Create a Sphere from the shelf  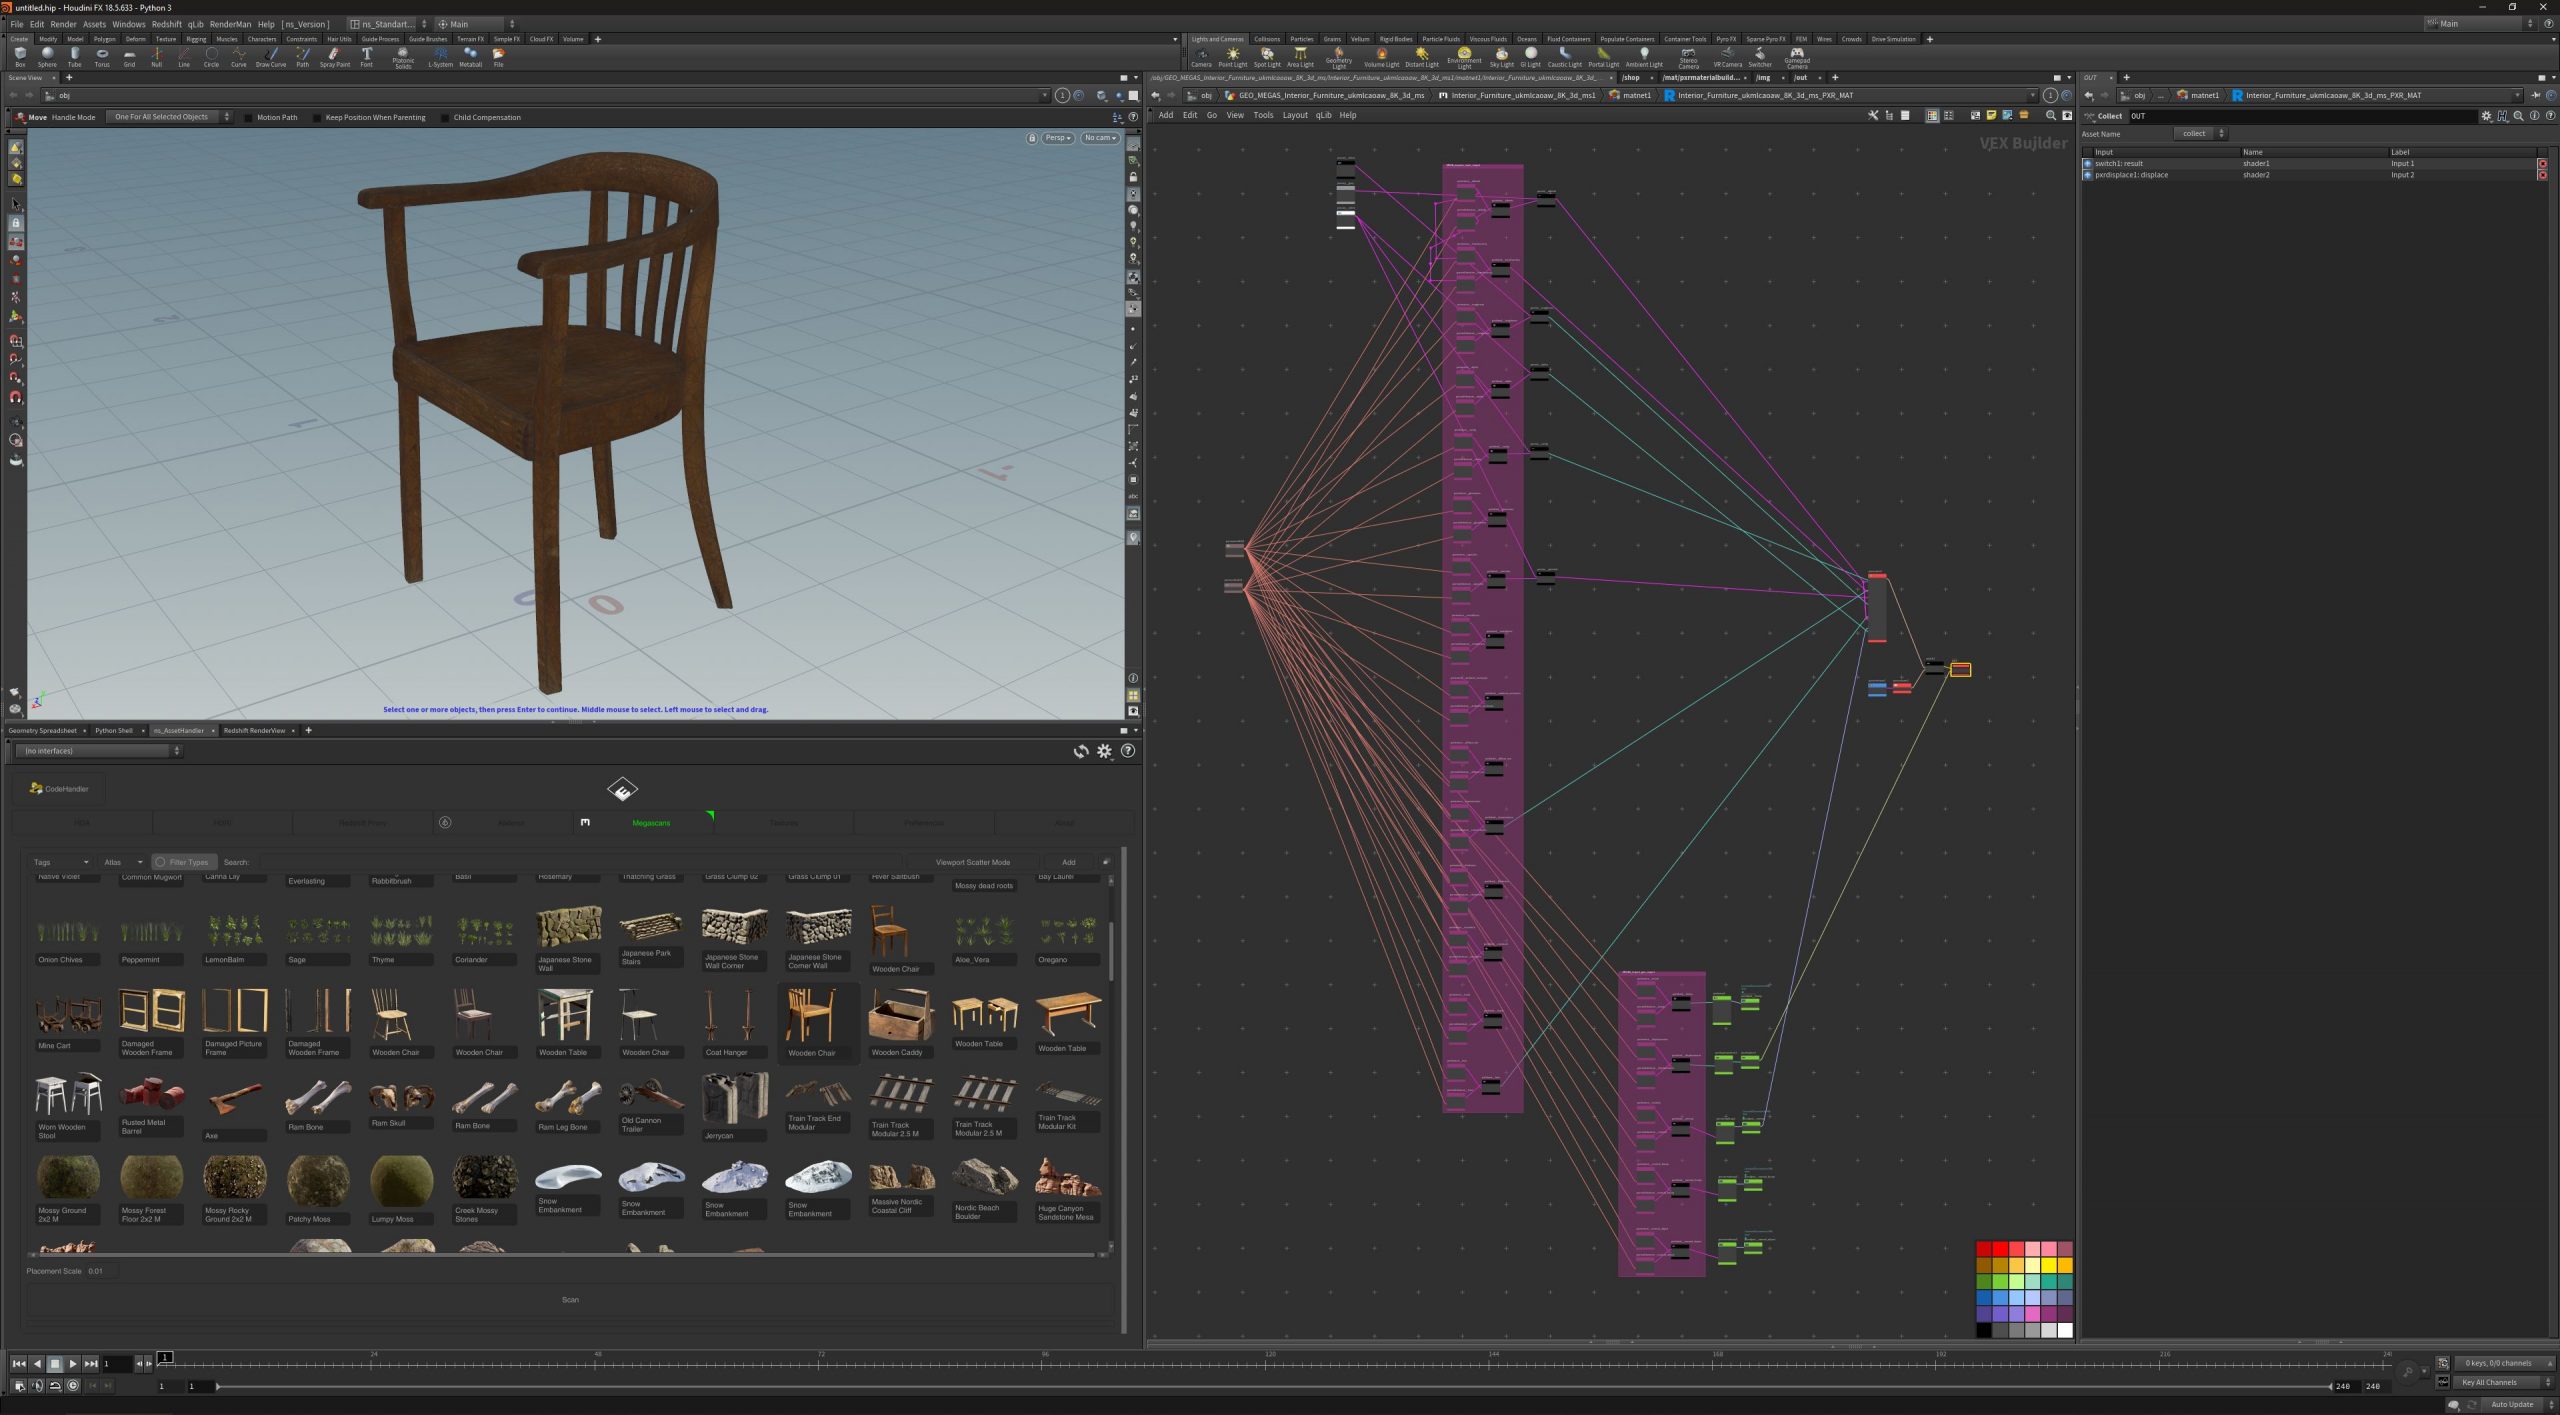(47, 56)
